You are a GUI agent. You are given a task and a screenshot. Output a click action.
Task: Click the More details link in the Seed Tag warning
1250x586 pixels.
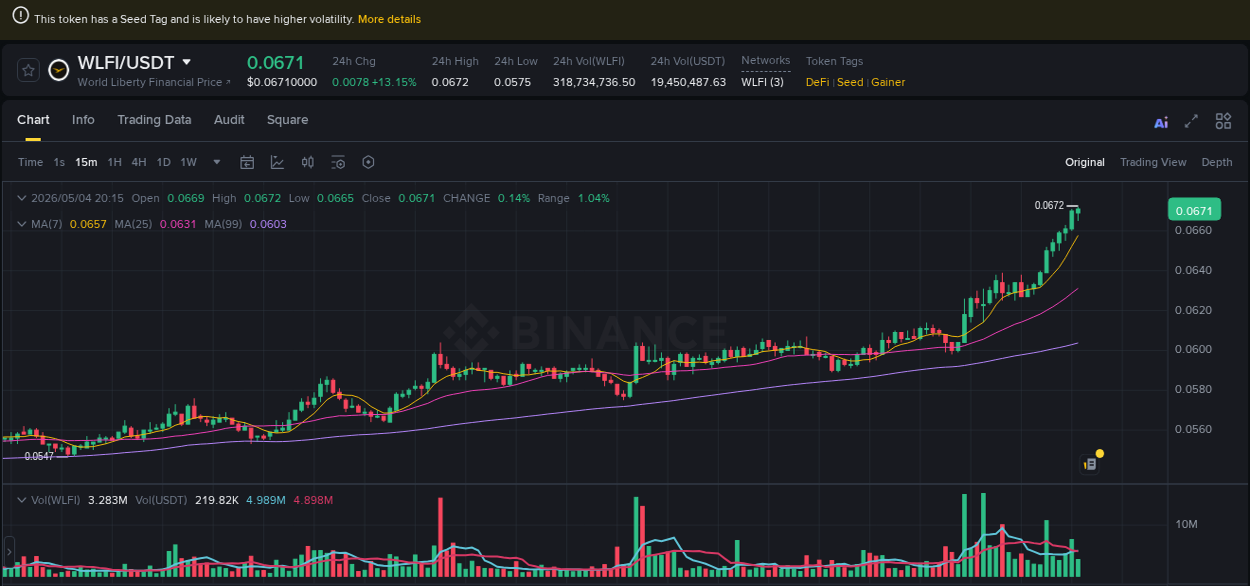point(389,19)
